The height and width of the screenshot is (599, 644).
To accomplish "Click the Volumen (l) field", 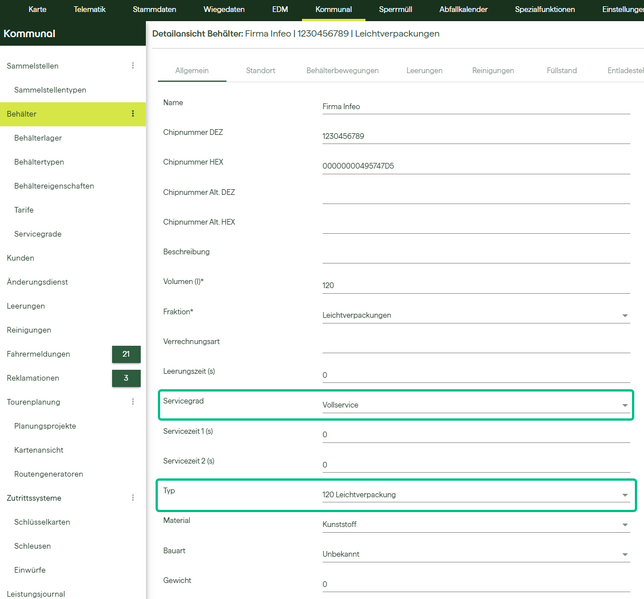I will [476, 286].
